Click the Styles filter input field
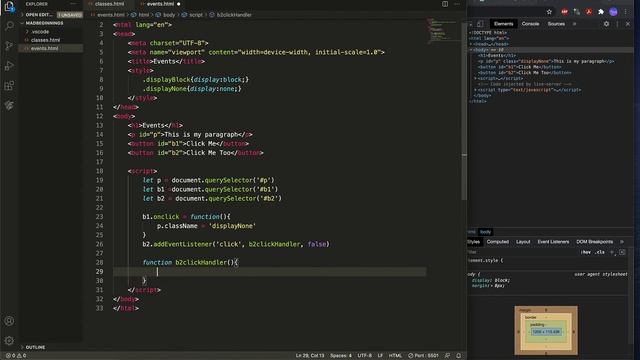 point(522,252)
